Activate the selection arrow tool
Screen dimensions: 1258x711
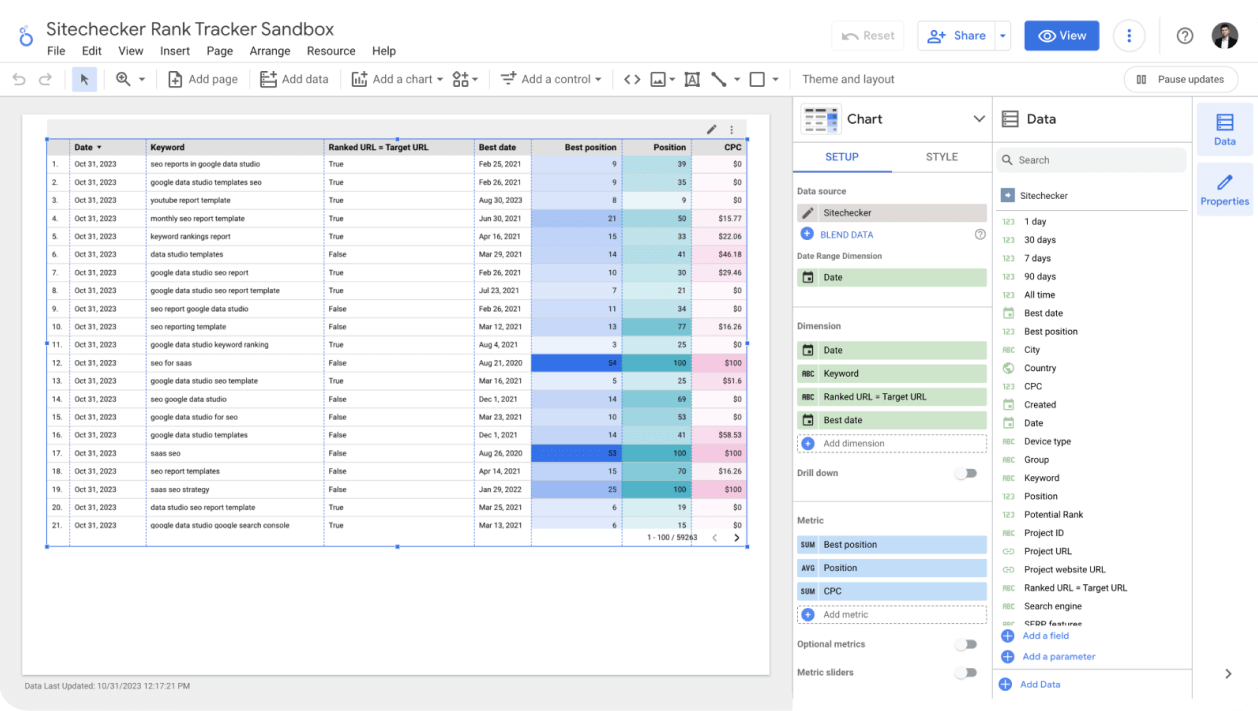pyautogui.click(x=84, y=79)
